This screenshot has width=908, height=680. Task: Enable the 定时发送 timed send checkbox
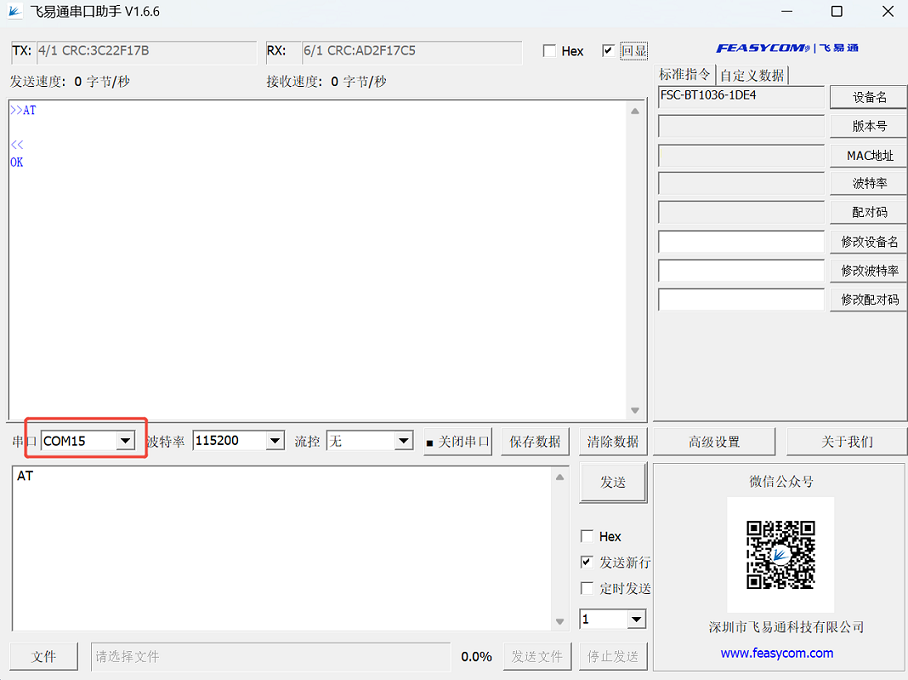pos(587,588)
